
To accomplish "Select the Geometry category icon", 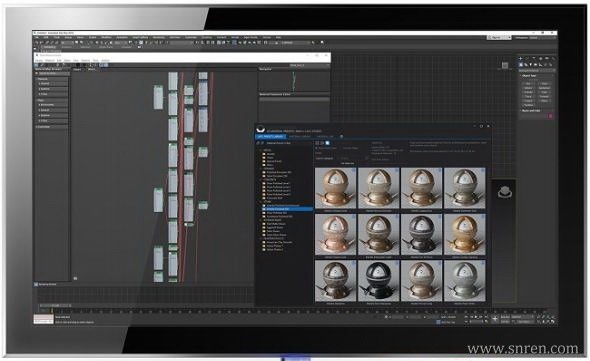I will (x=521, y=65).
